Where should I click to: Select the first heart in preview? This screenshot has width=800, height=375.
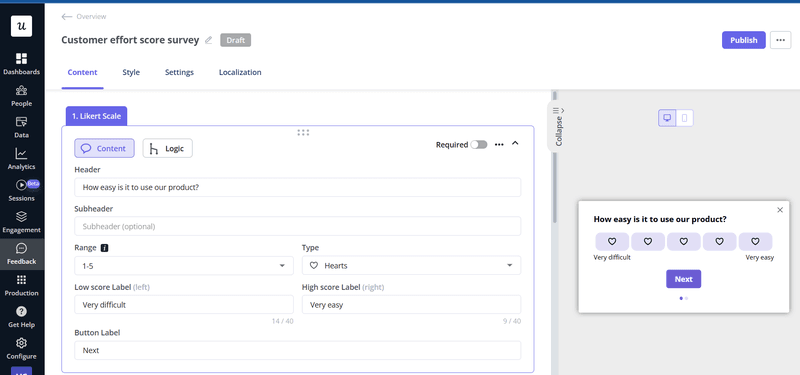click(612, 241)
